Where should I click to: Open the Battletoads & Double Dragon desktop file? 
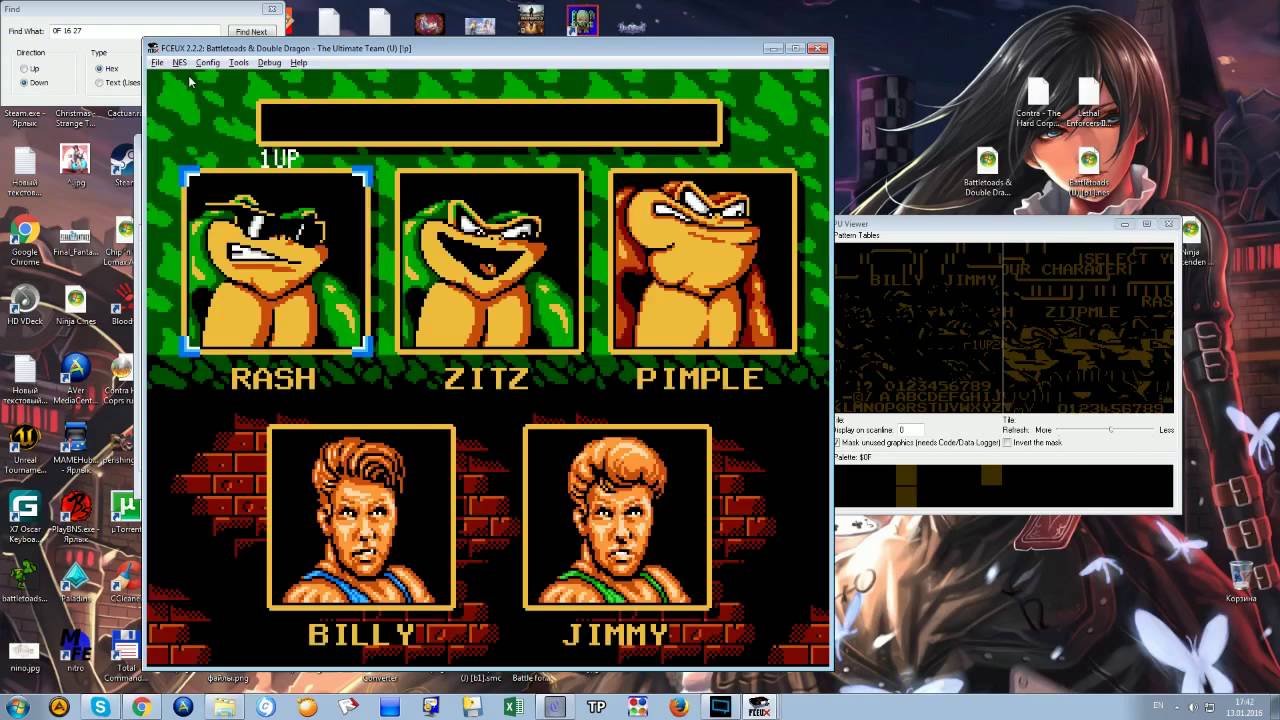[x=987, y=172]
